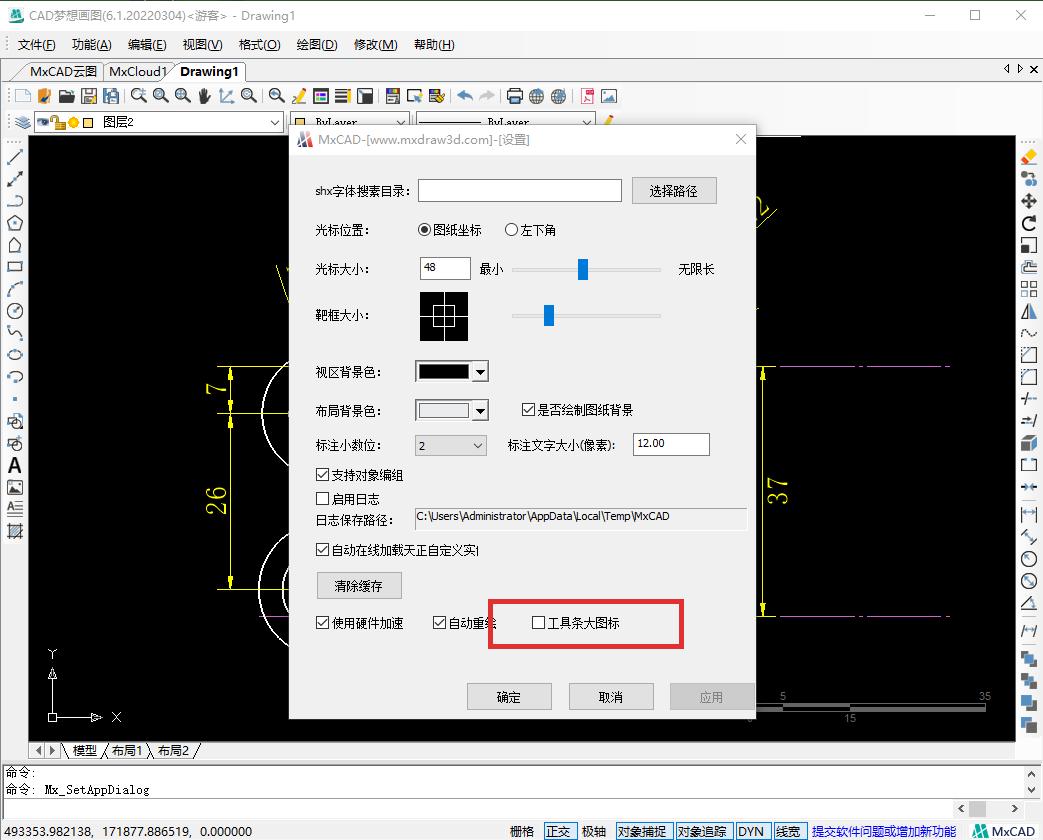Image resolution: width=1043 pixels, height=840 pixels.
Task: Enable the 工具条大图标 checkbox
Action: click(x=538, y=622)
